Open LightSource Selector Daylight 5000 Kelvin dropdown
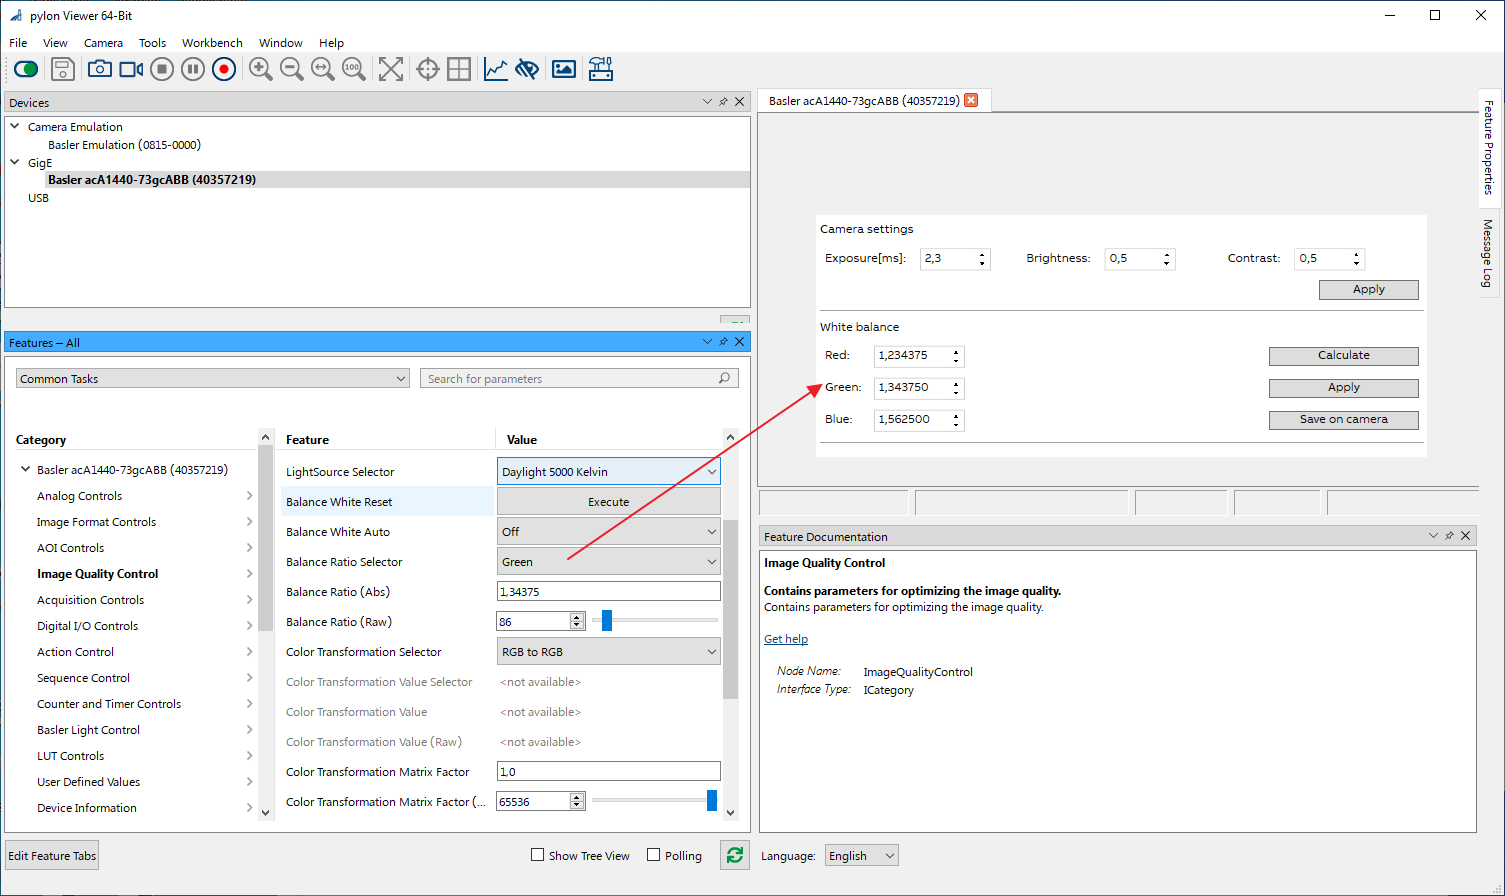 click(x=609, y=472)
